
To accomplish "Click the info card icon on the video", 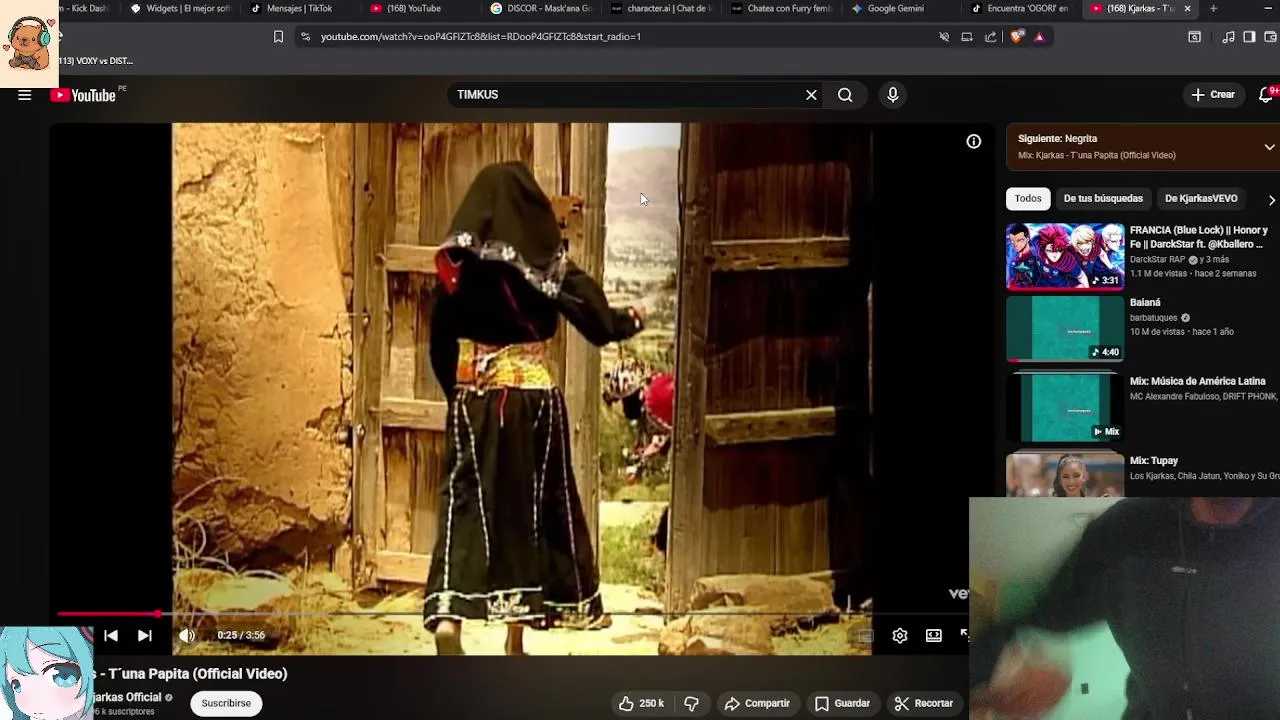I will coord(973,142).
